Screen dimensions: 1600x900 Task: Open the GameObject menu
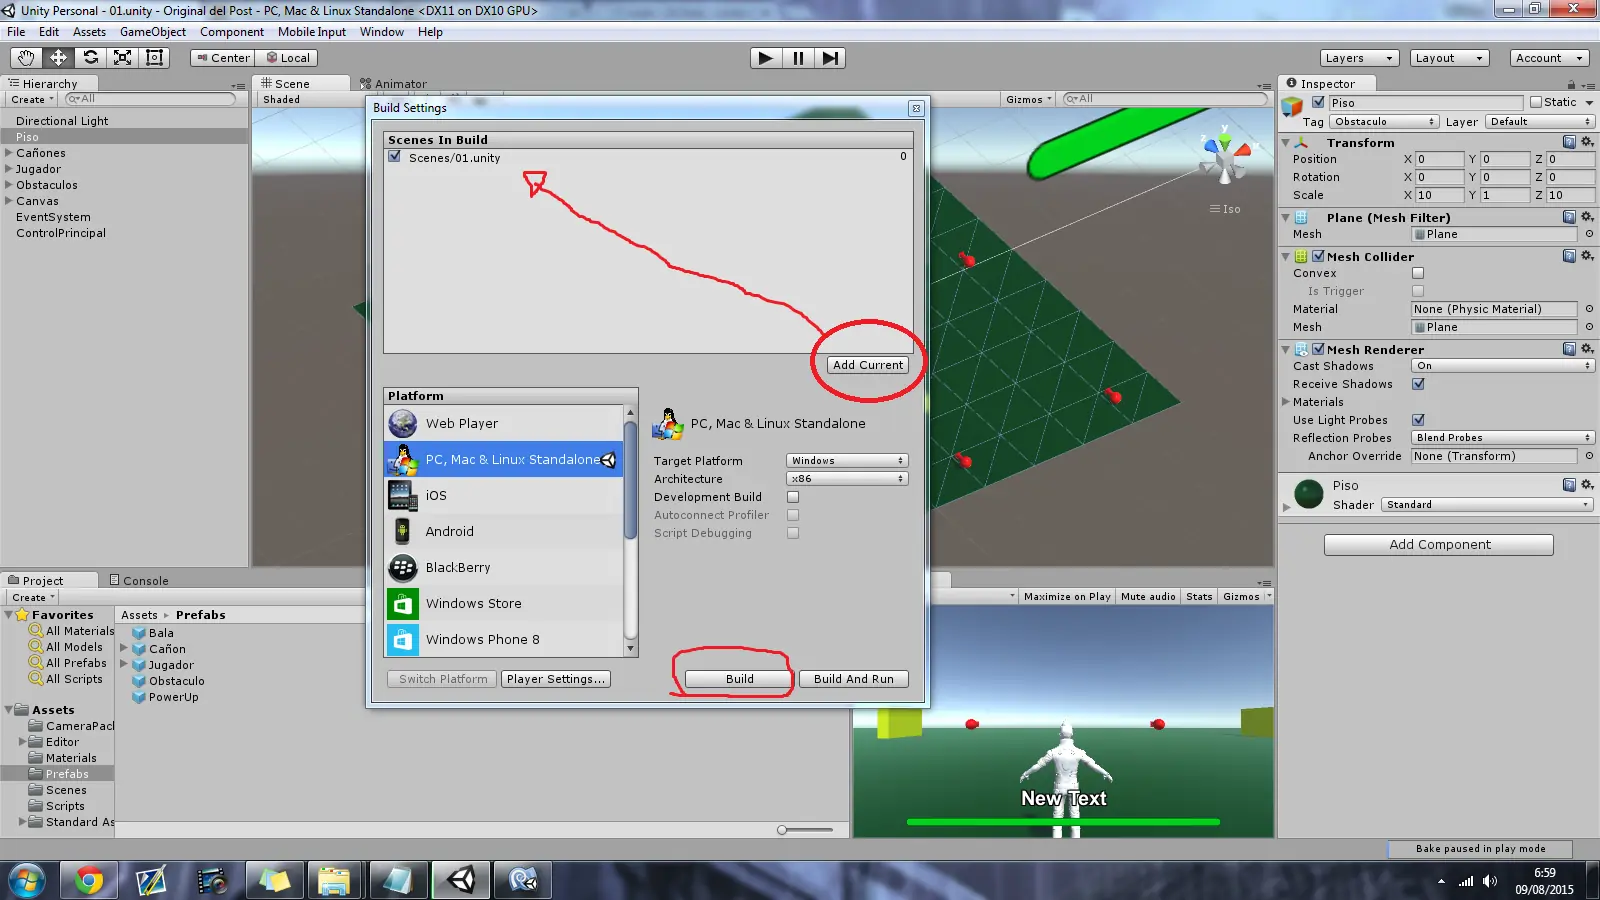[153, 32]
